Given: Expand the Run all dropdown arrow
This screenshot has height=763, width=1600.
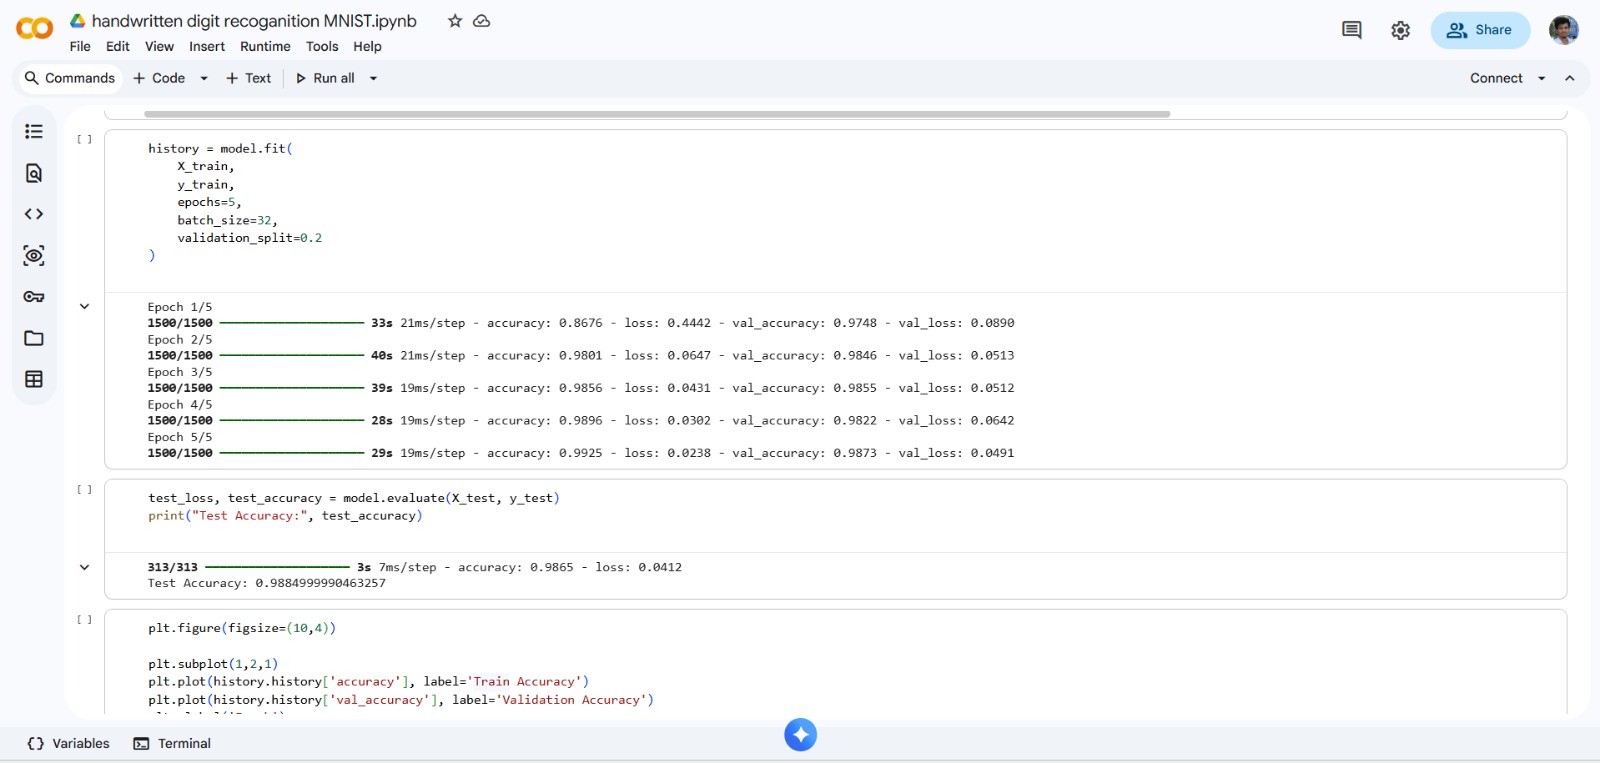Looking at the screenshot, I should pyautogui.click(x=373, y=79).
